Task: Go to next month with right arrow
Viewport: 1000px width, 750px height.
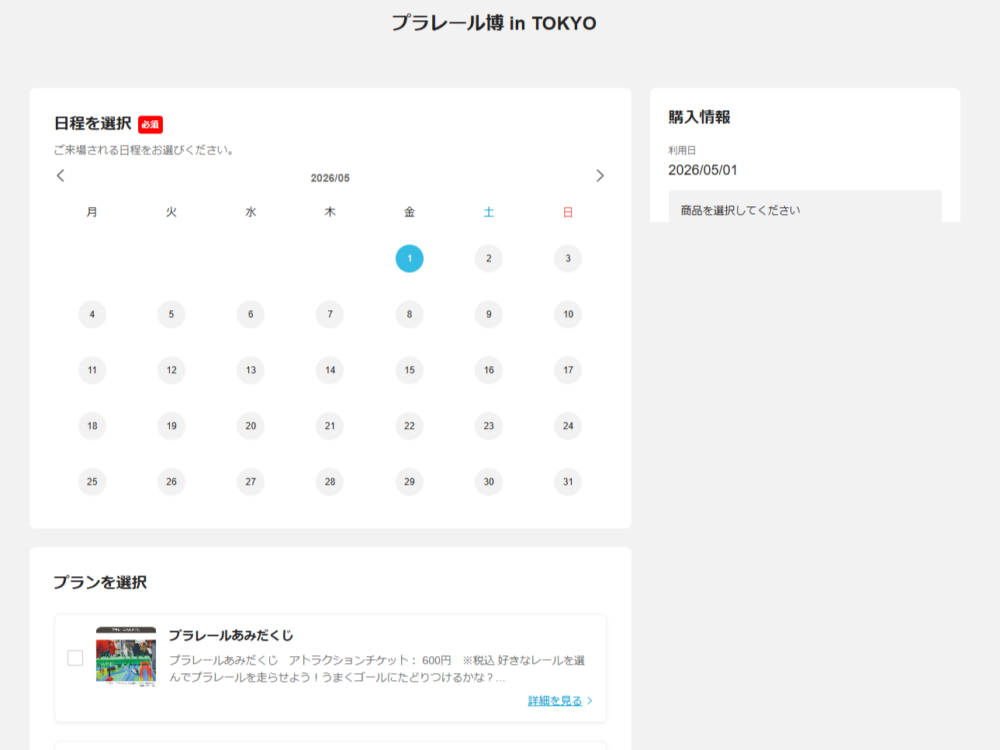Action: tap(599, 176)
